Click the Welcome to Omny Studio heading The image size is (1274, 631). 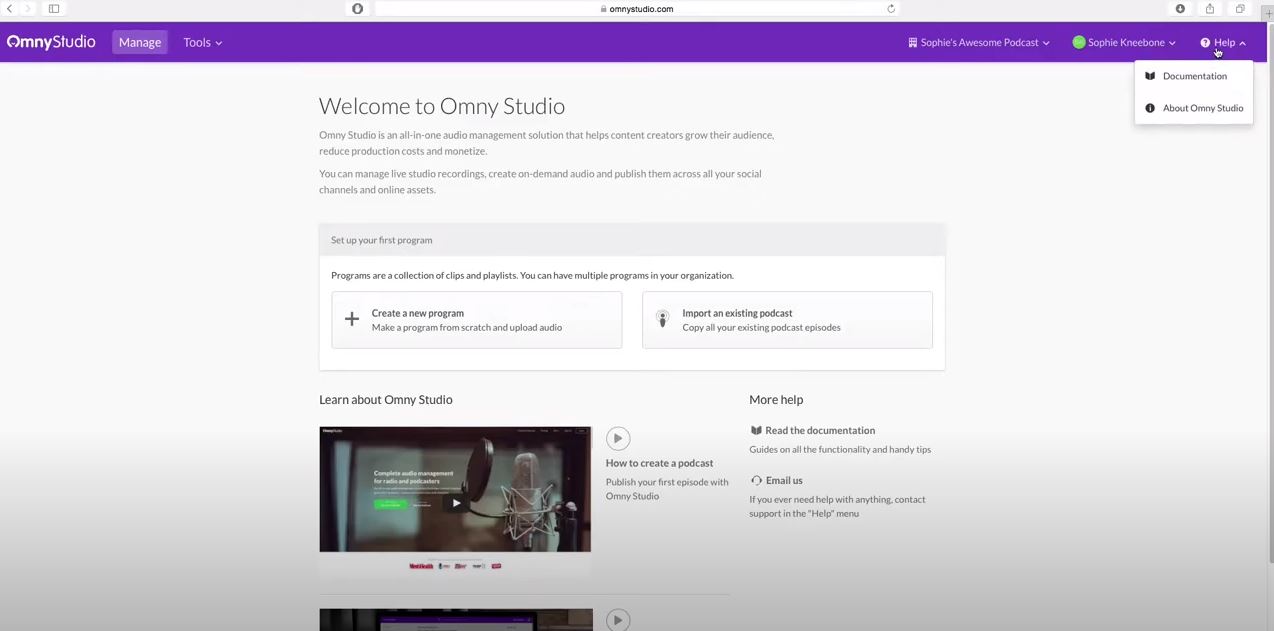[442, 106]
